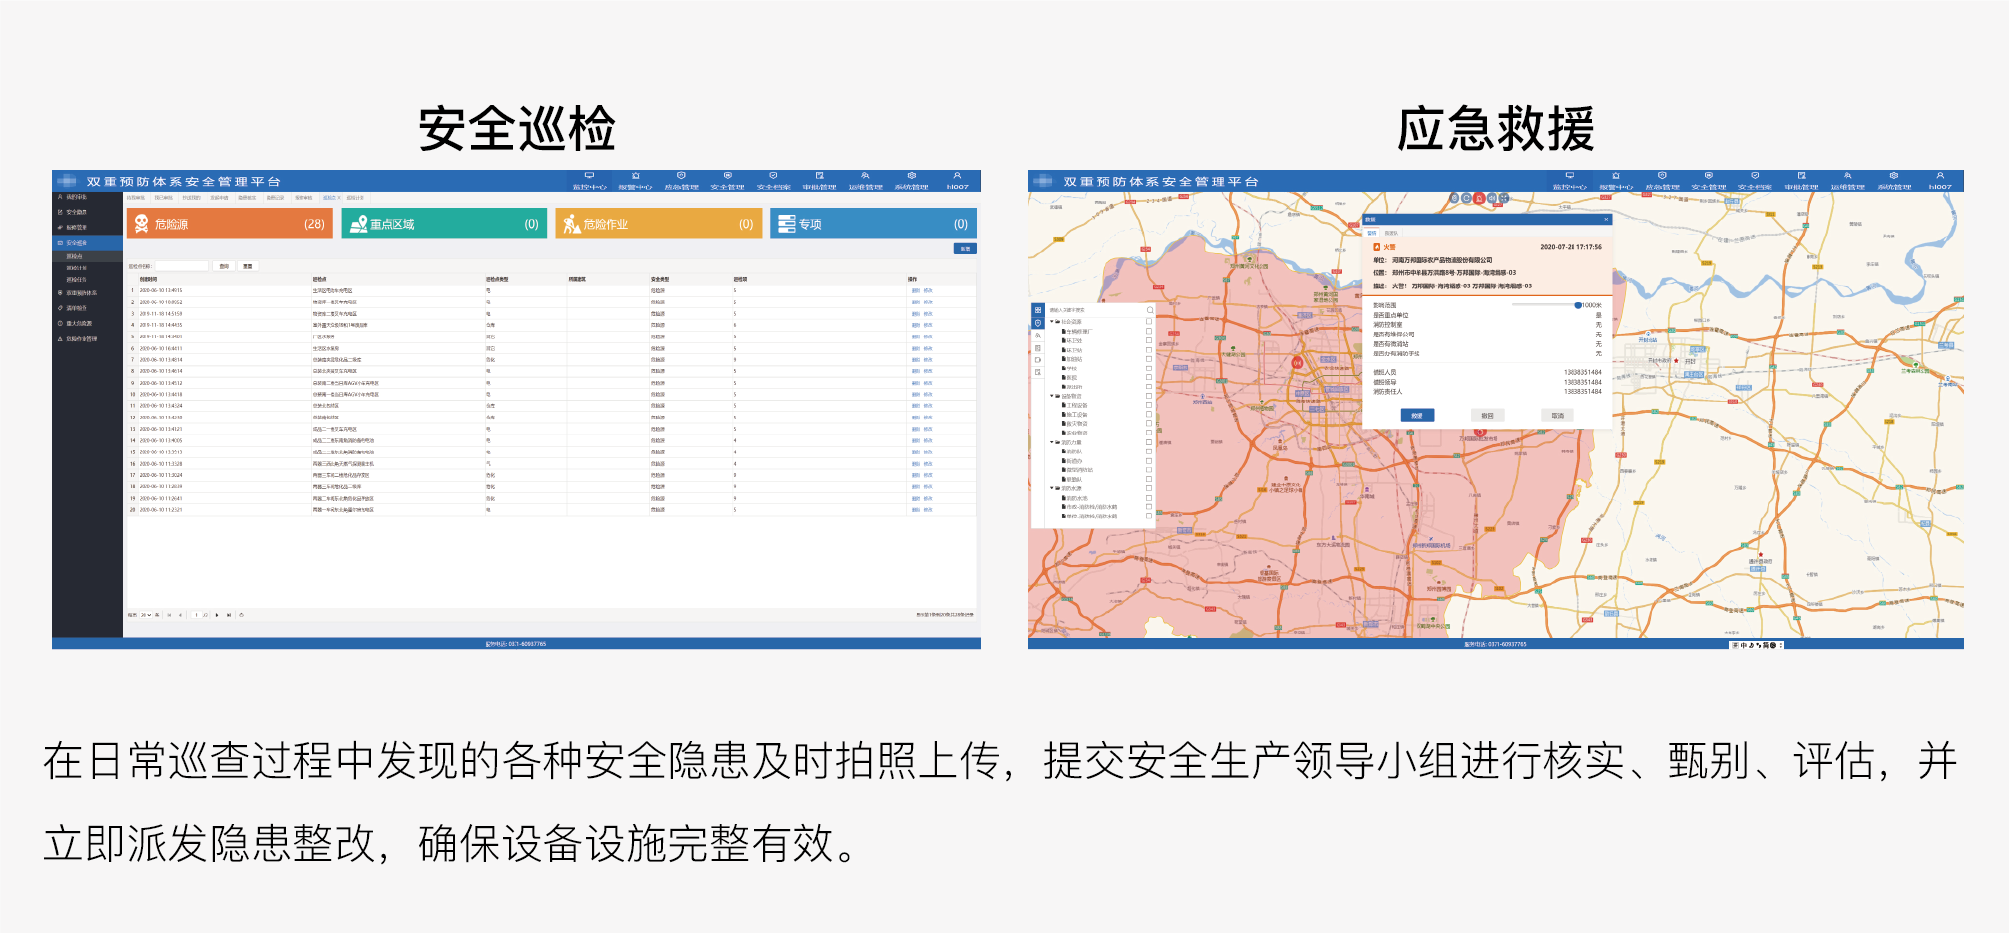2009x933 pixels.
Task: Open 报警中心 alarm icon in 应急救援 screenshot
Action: click(x=1615, y=176)
